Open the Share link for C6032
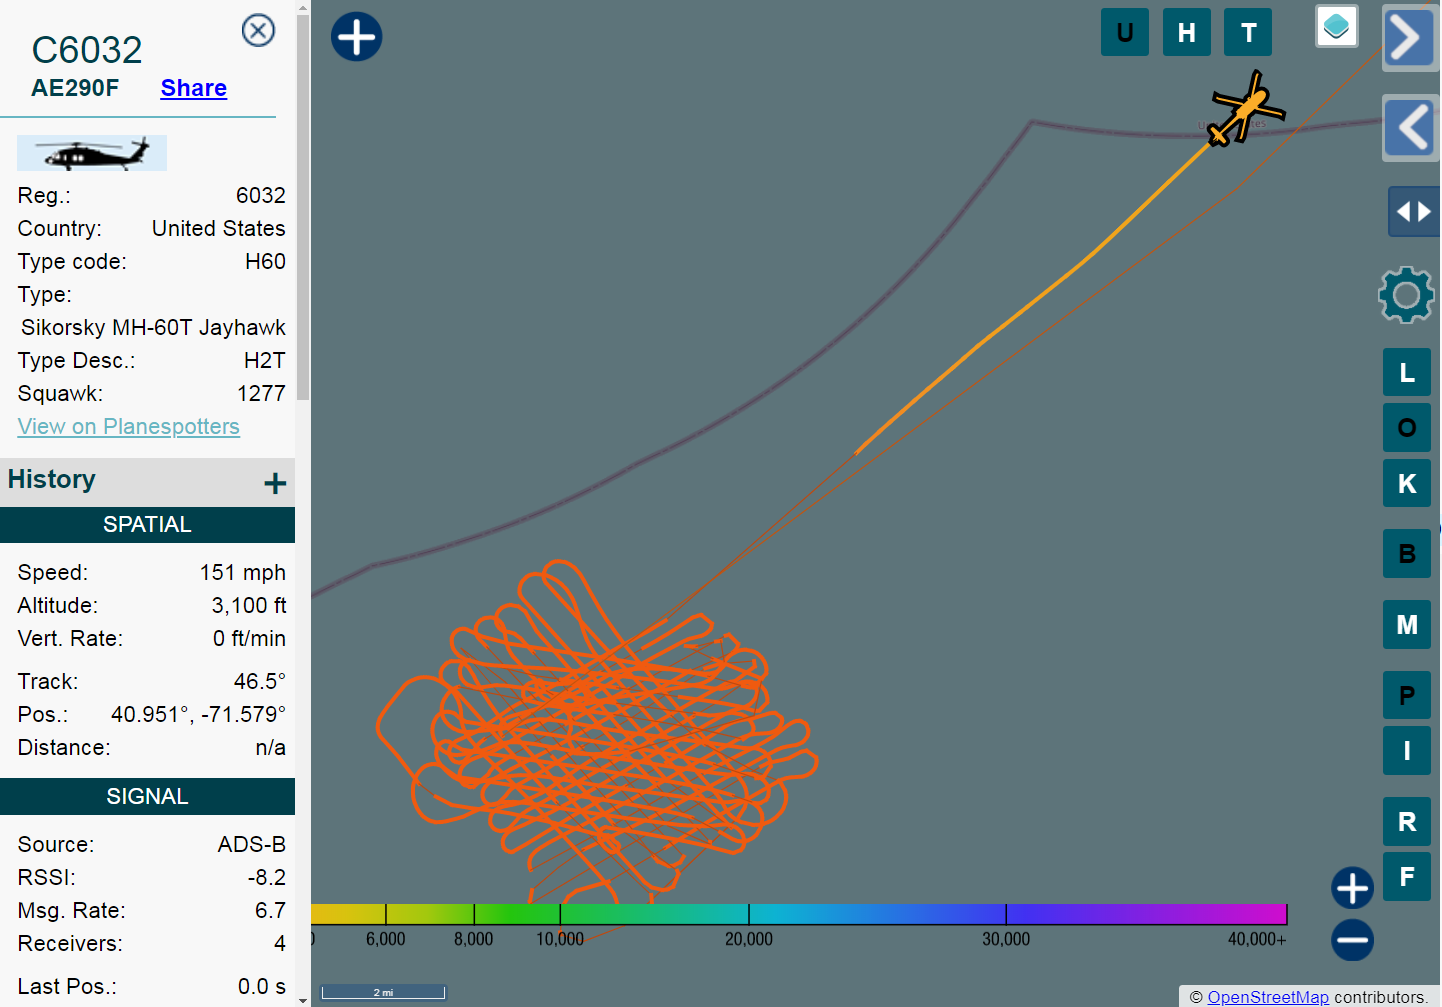1442x1007 pixels. (x=194, y=88)
